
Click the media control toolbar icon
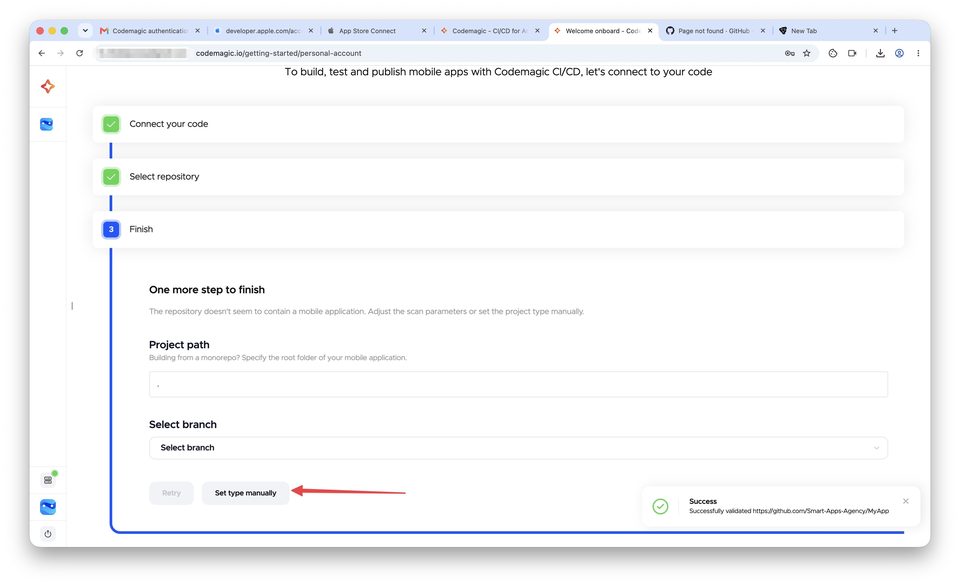click(852, 53)
